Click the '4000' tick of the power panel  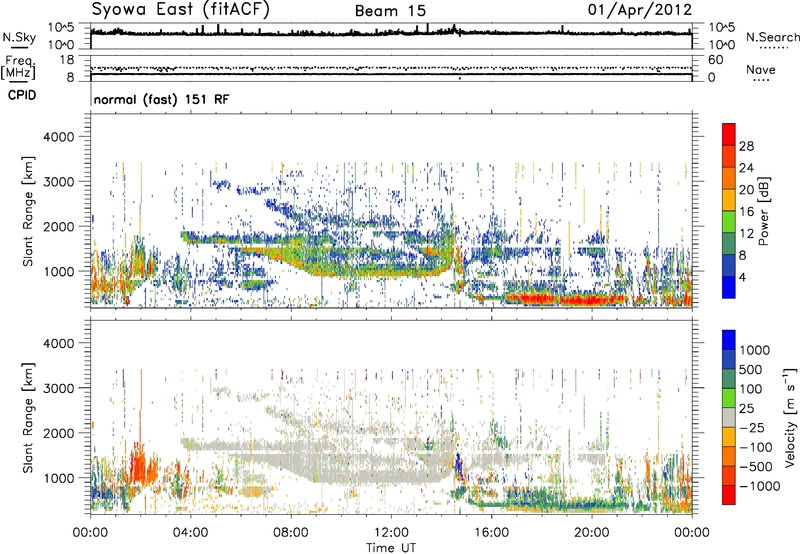58,137
